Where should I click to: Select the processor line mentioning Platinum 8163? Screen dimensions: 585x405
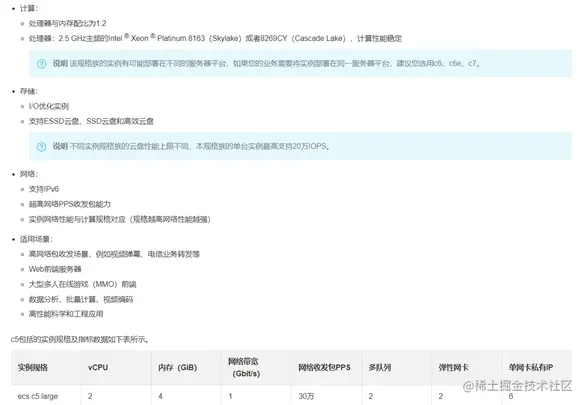point(215,38)
